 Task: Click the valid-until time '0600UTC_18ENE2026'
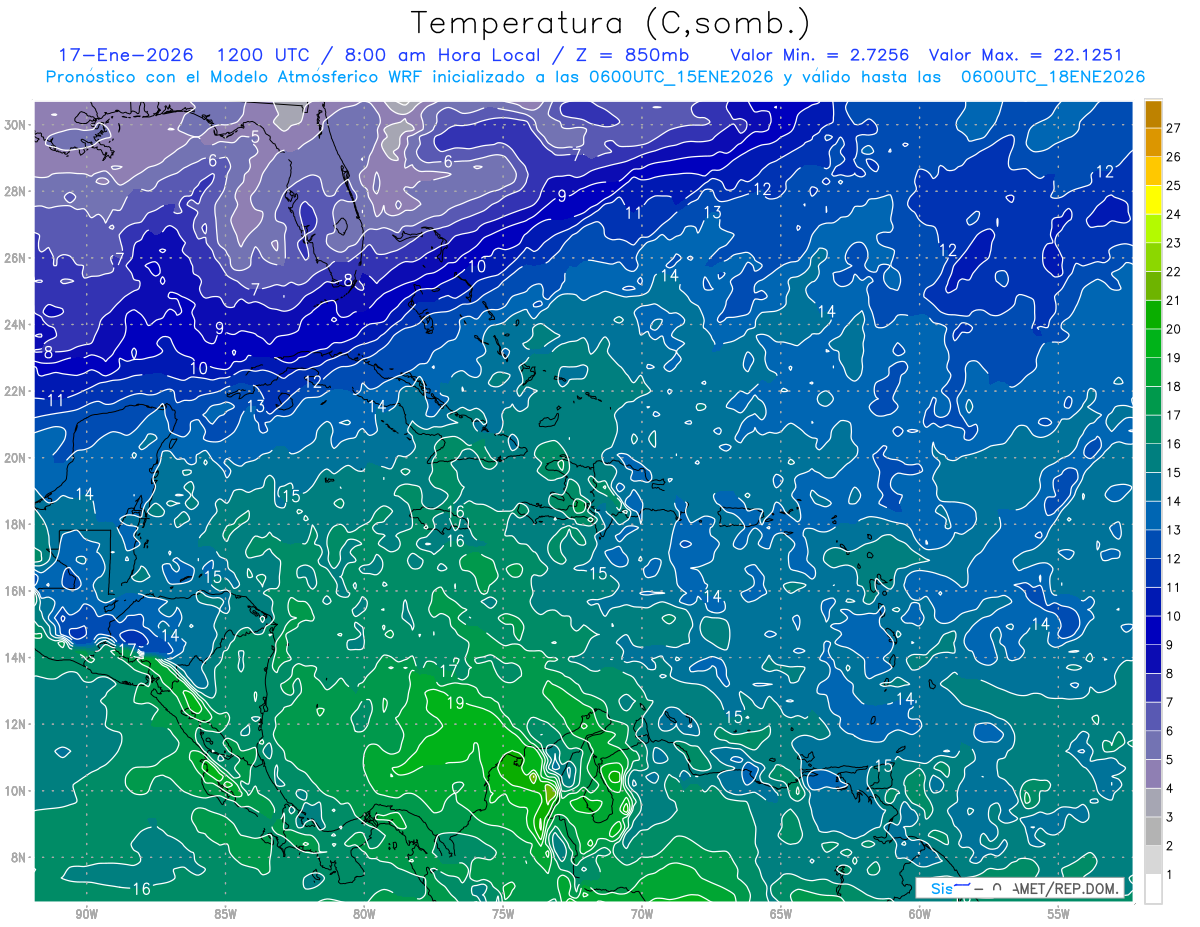click(x=1054, y=77)
